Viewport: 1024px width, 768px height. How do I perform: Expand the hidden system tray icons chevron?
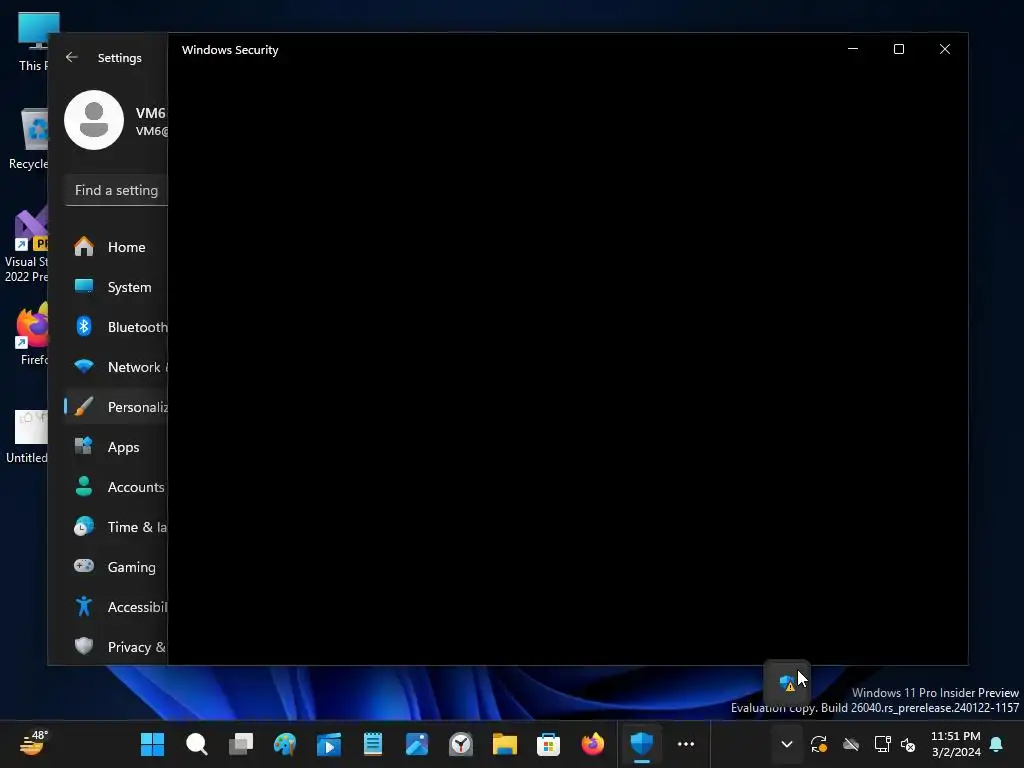(787, 744)
